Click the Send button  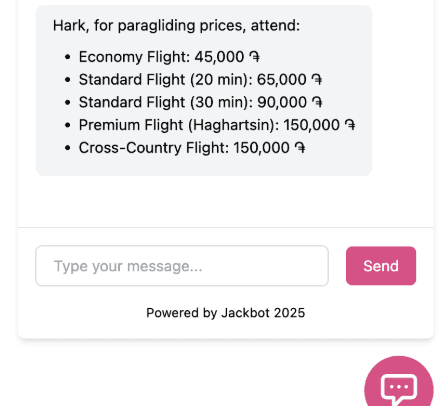tap(381, 266)
